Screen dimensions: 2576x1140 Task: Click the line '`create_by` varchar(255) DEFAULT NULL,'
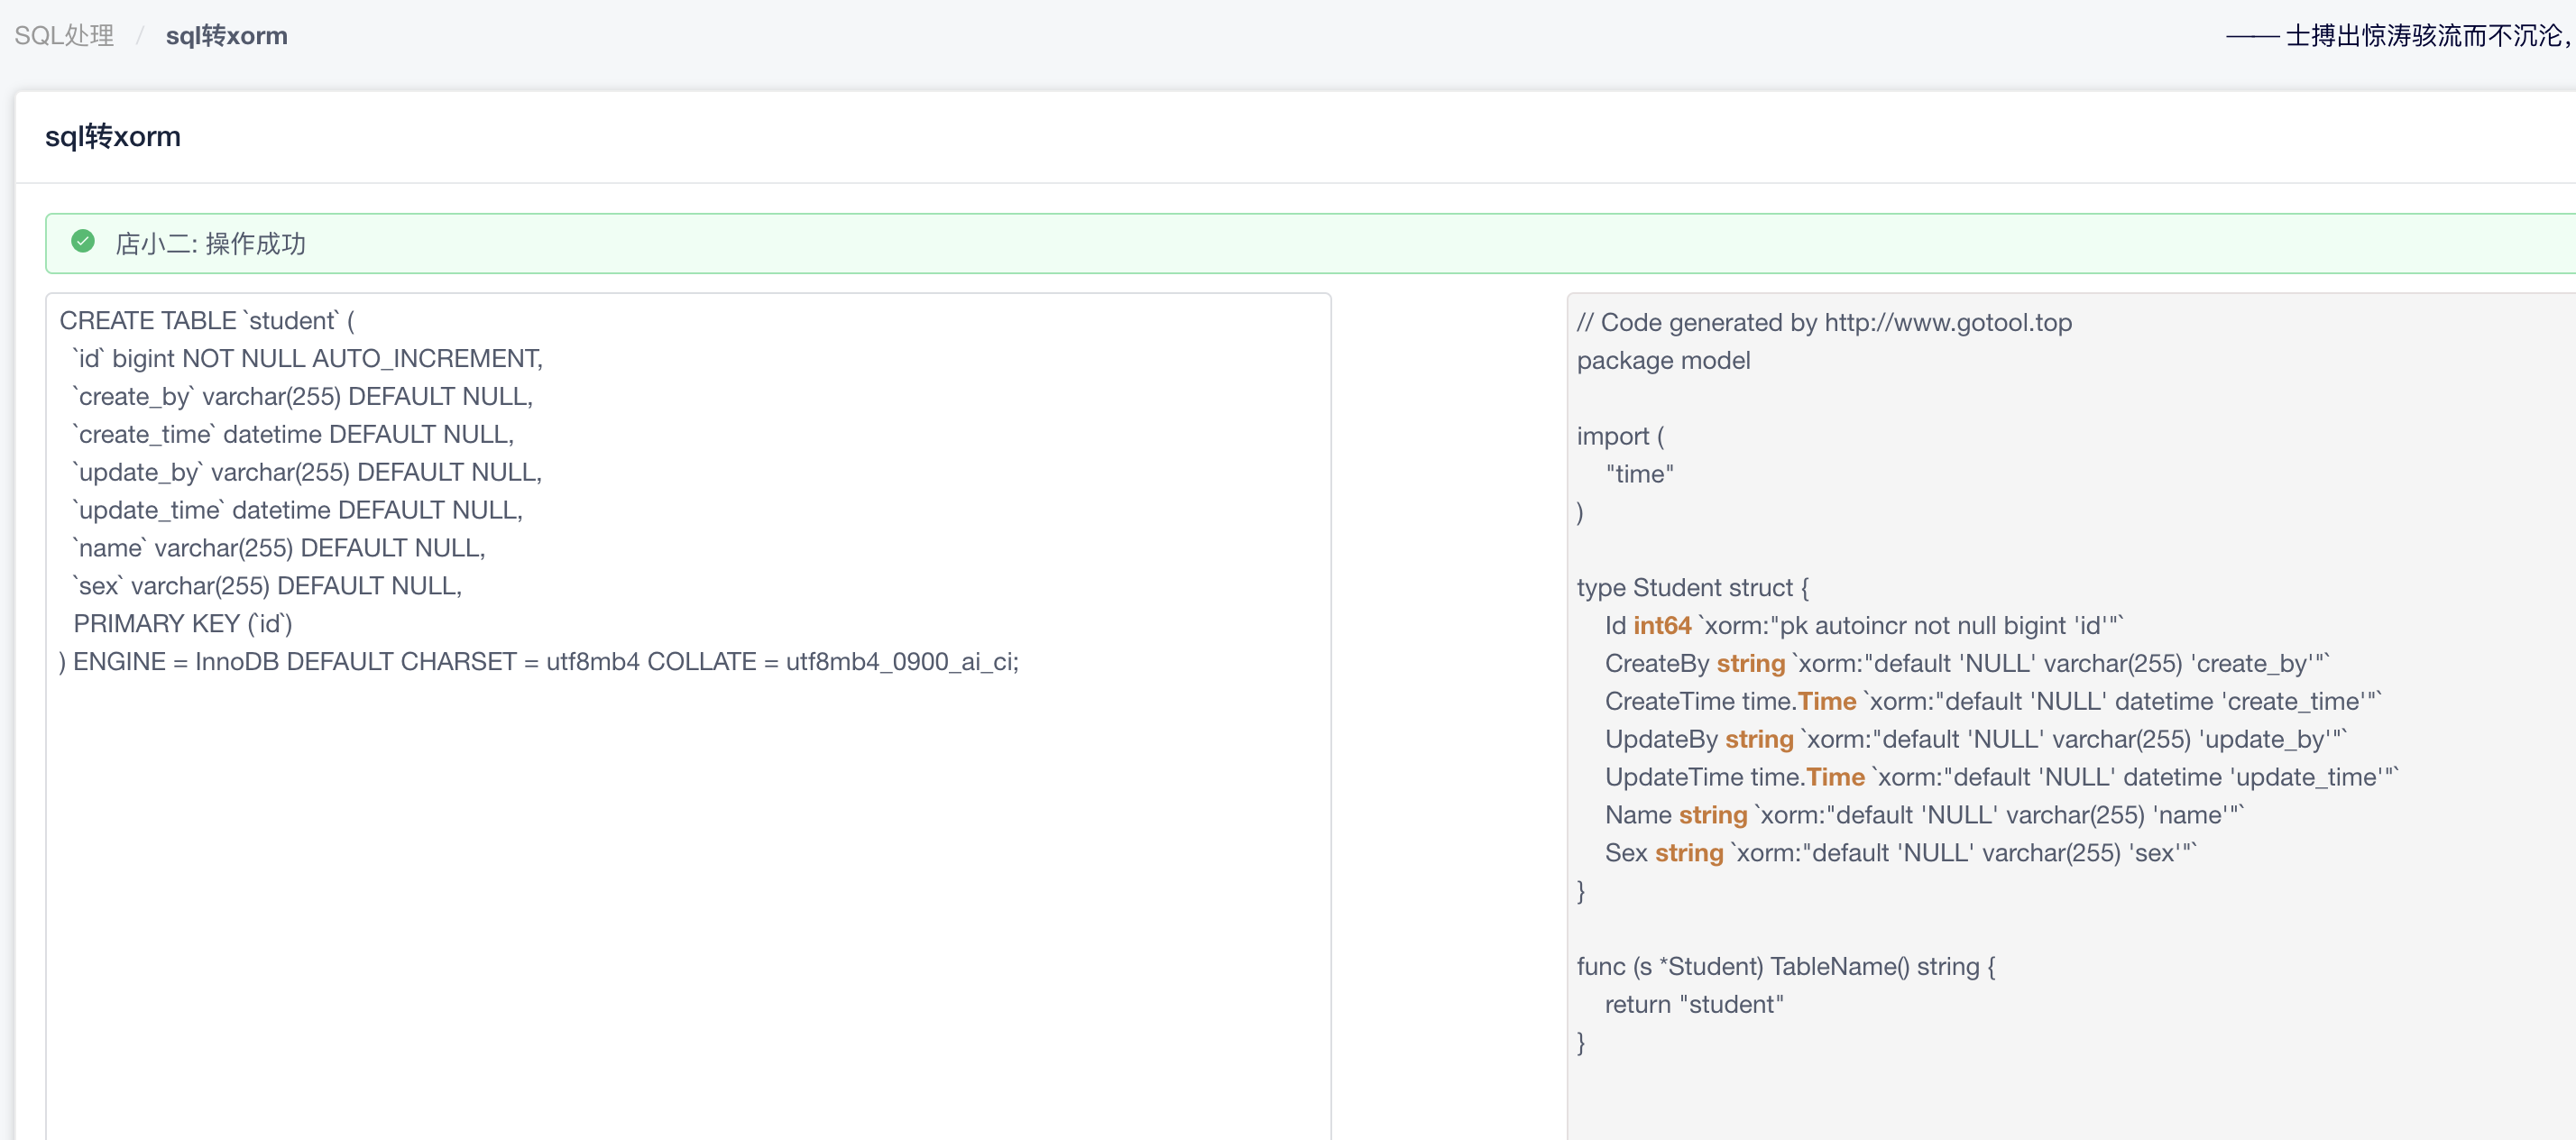pyautogui.click(x=303, y=397)
